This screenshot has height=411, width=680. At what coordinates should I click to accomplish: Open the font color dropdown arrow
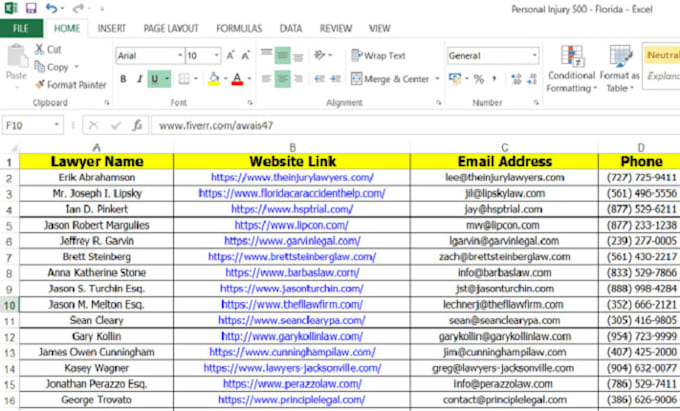249,79
